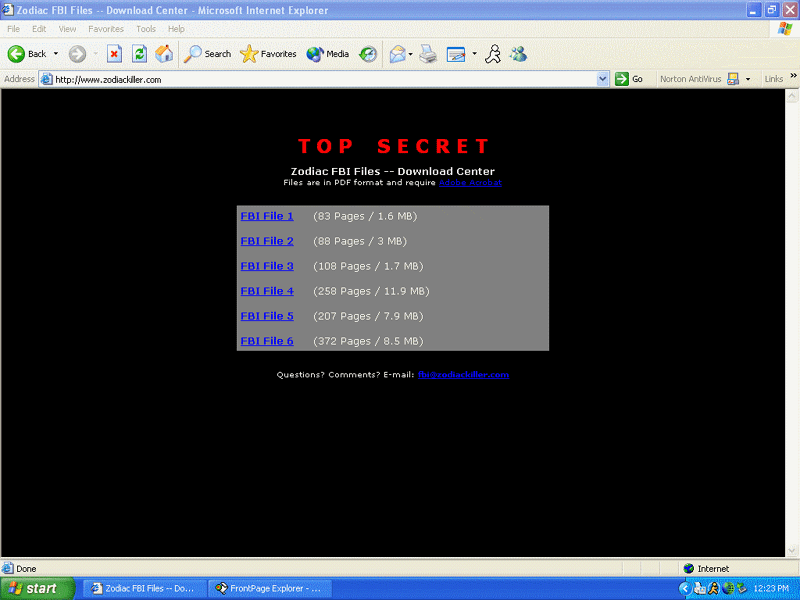The width and height of the screenshot is (800, 600).
Task: Click the Forward navigation button
Action: [78, 54]
